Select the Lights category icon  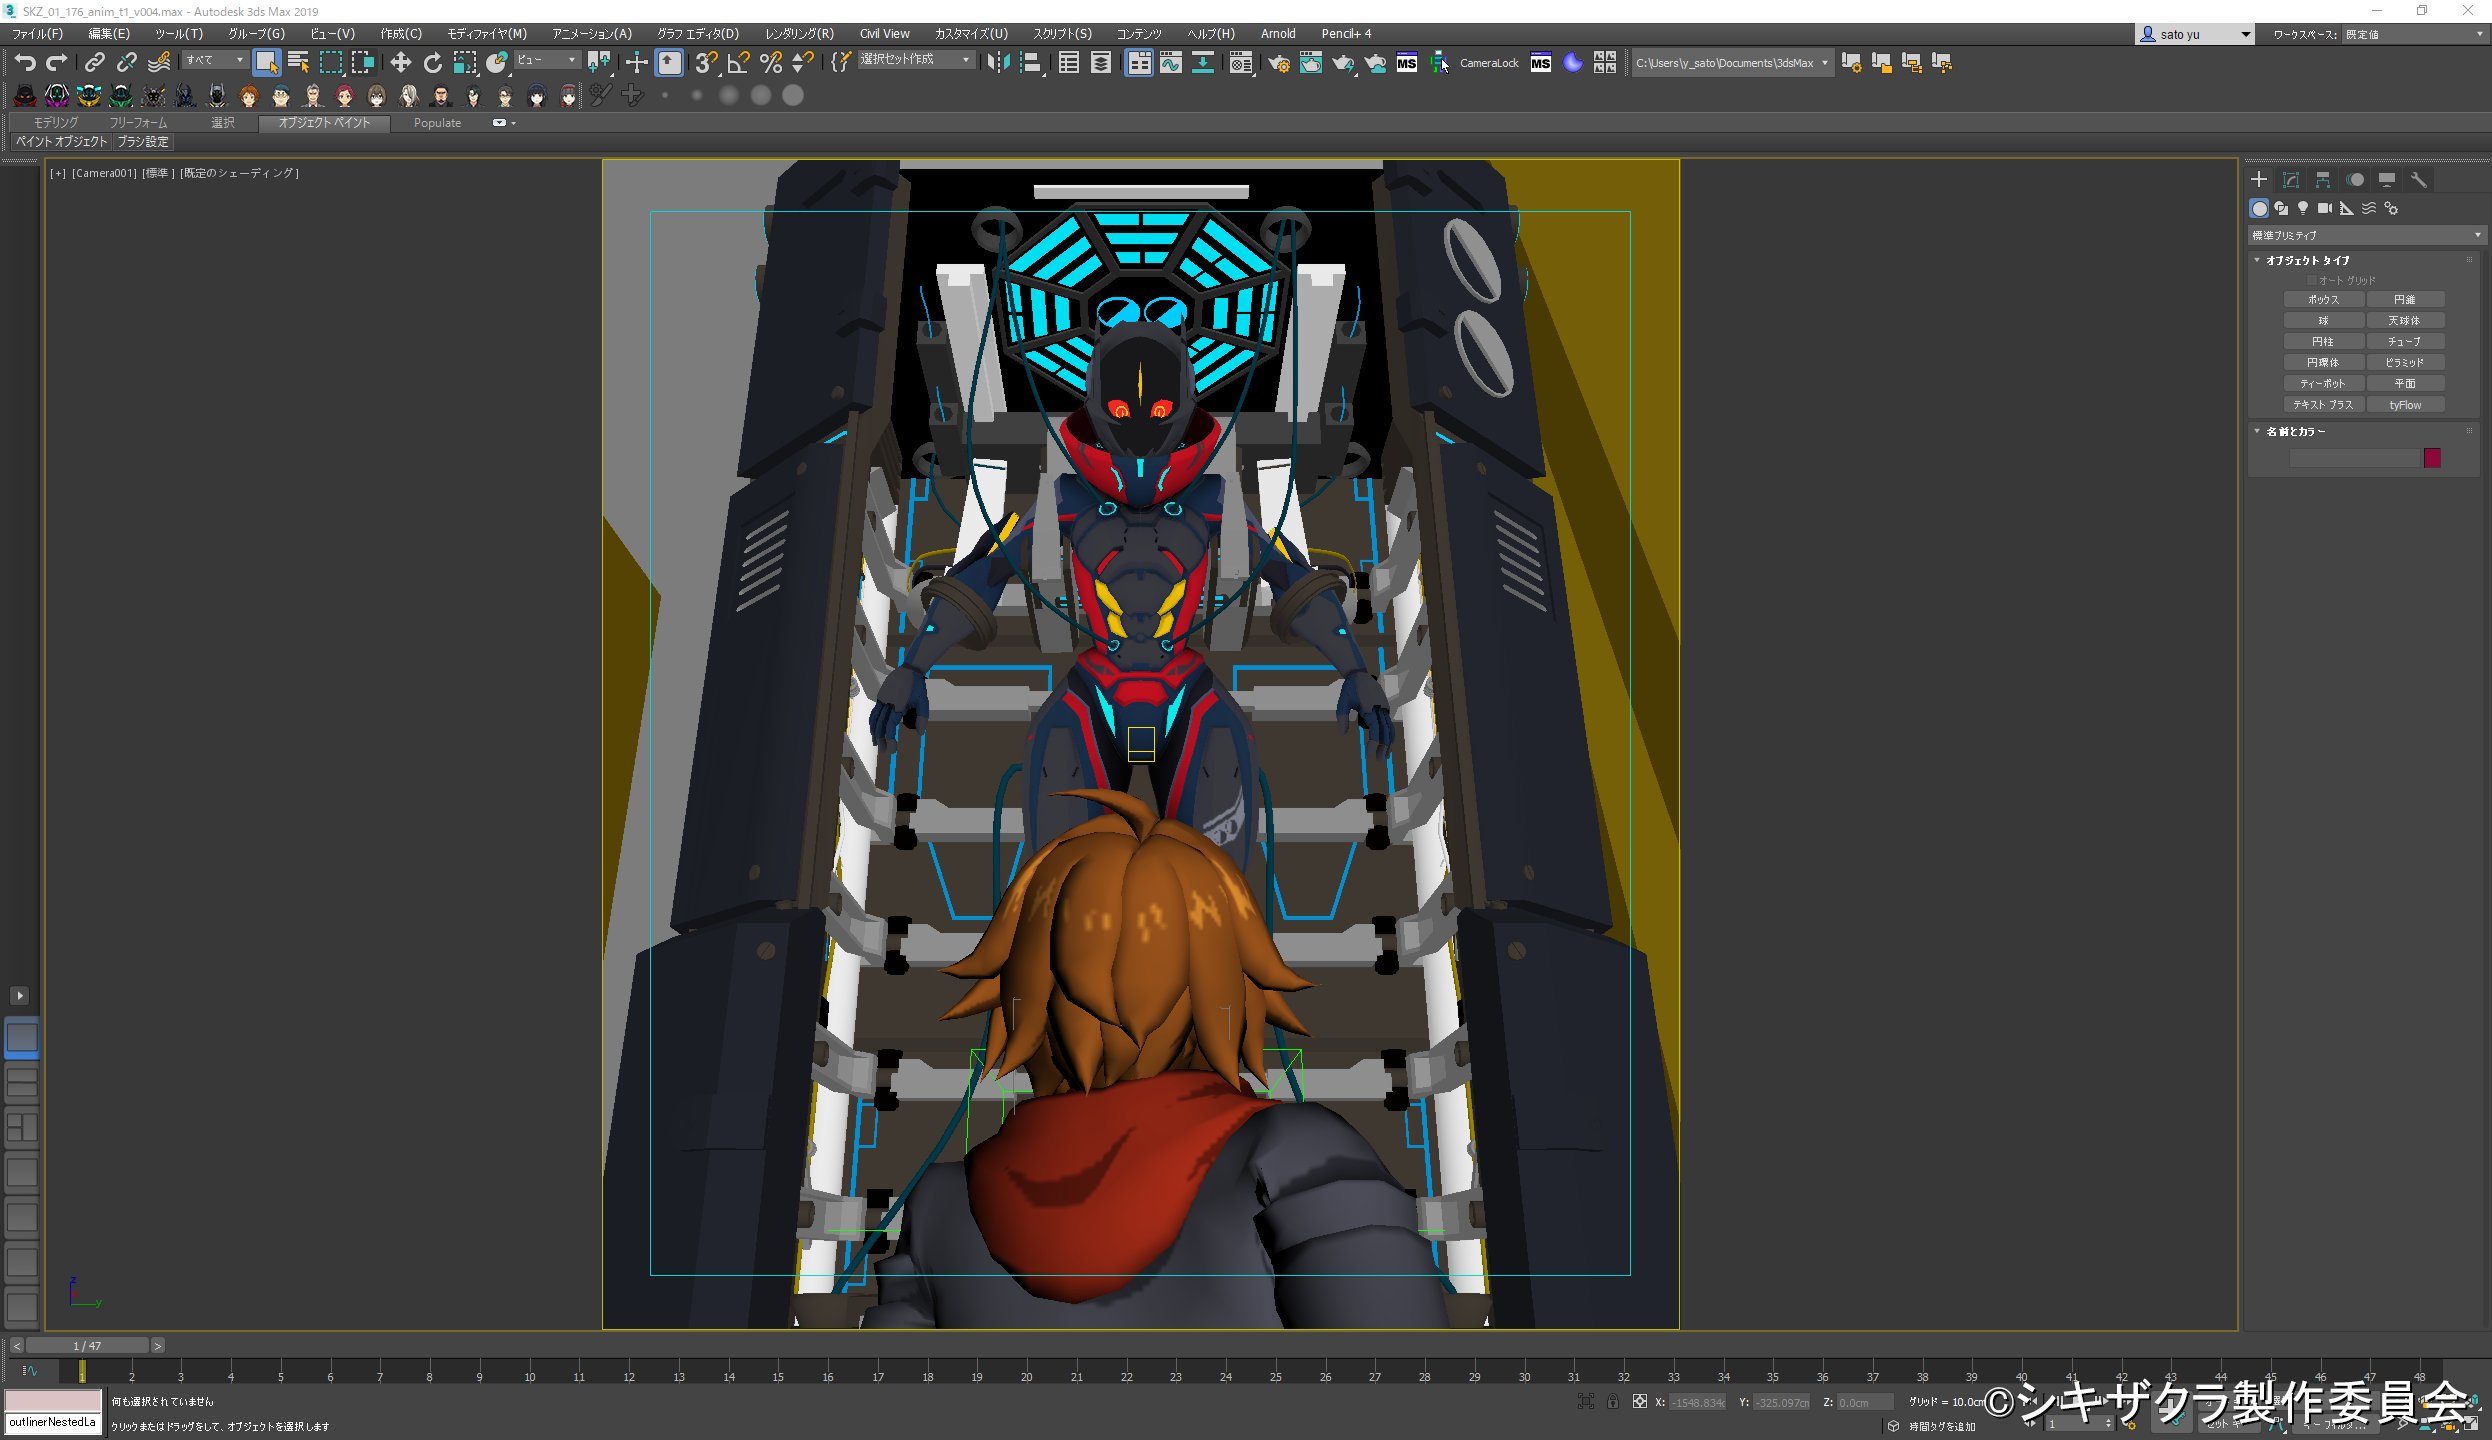click(x=2303, y=208)
